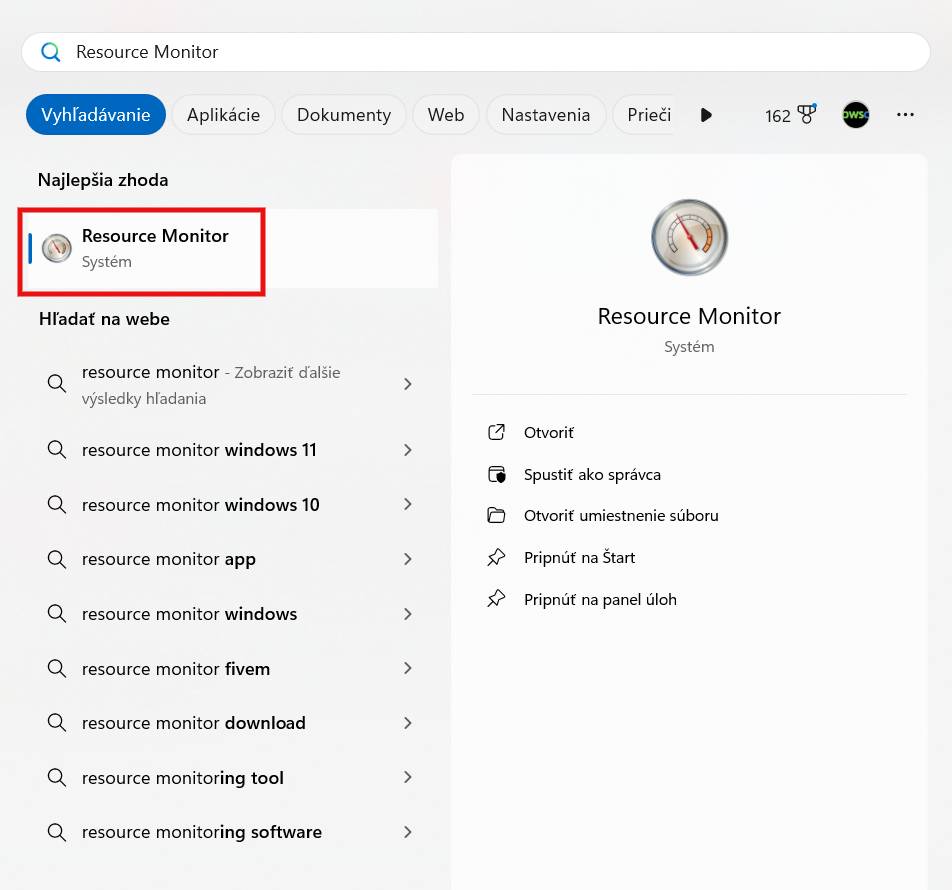Click the folder icon for file location
The height and width of the screenshot is (890, 952).
496,515
